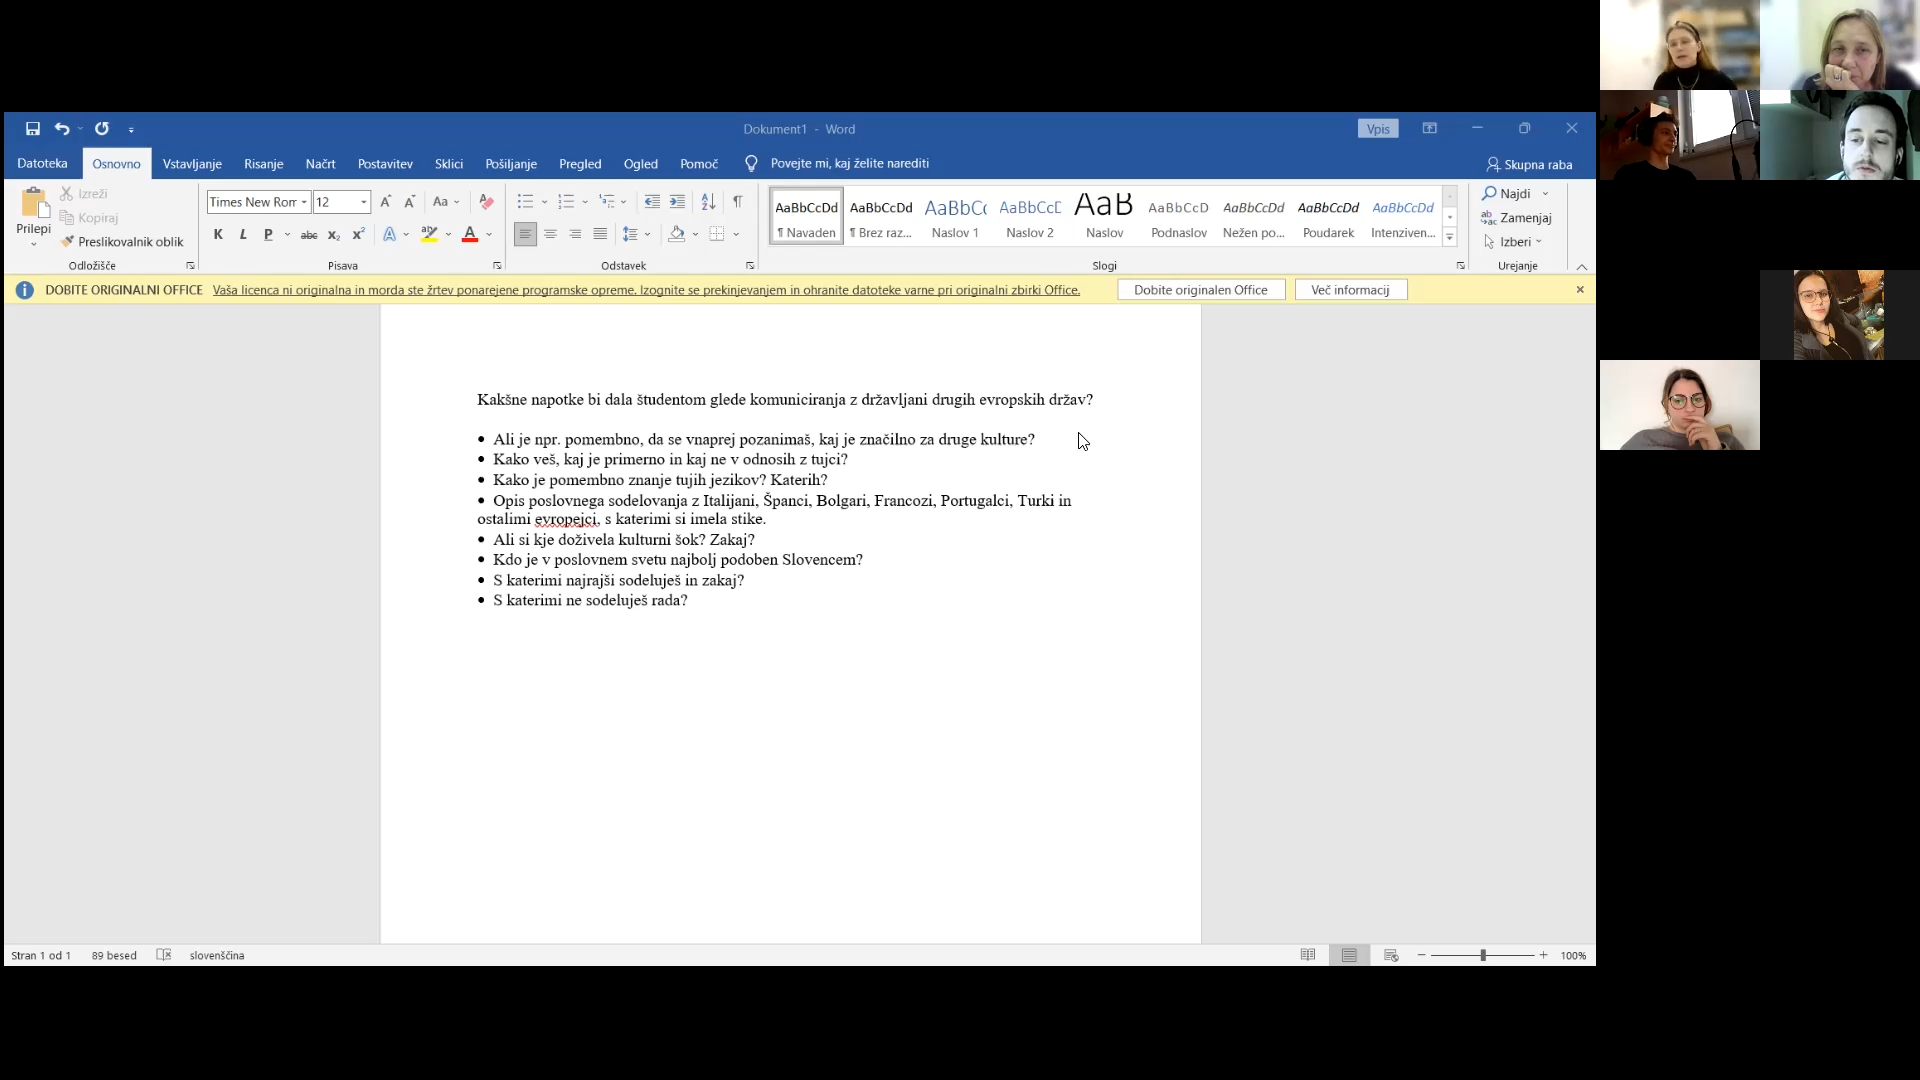Viewport: 1920px width, 1080px height.
Task: Save the document with the floppy icon
Action: [33, 129]
